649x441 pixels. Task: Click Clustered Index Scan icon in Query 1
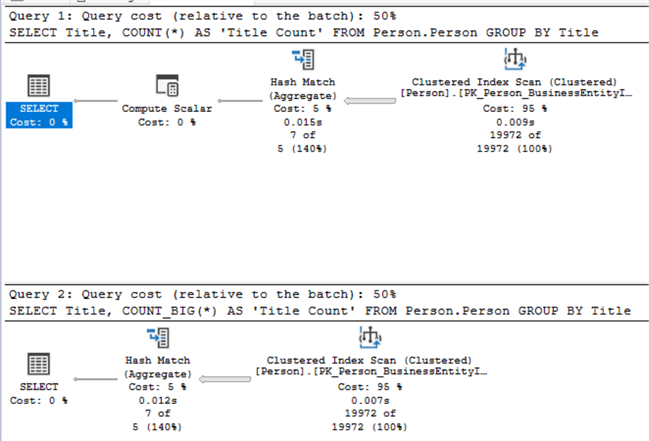514,59
